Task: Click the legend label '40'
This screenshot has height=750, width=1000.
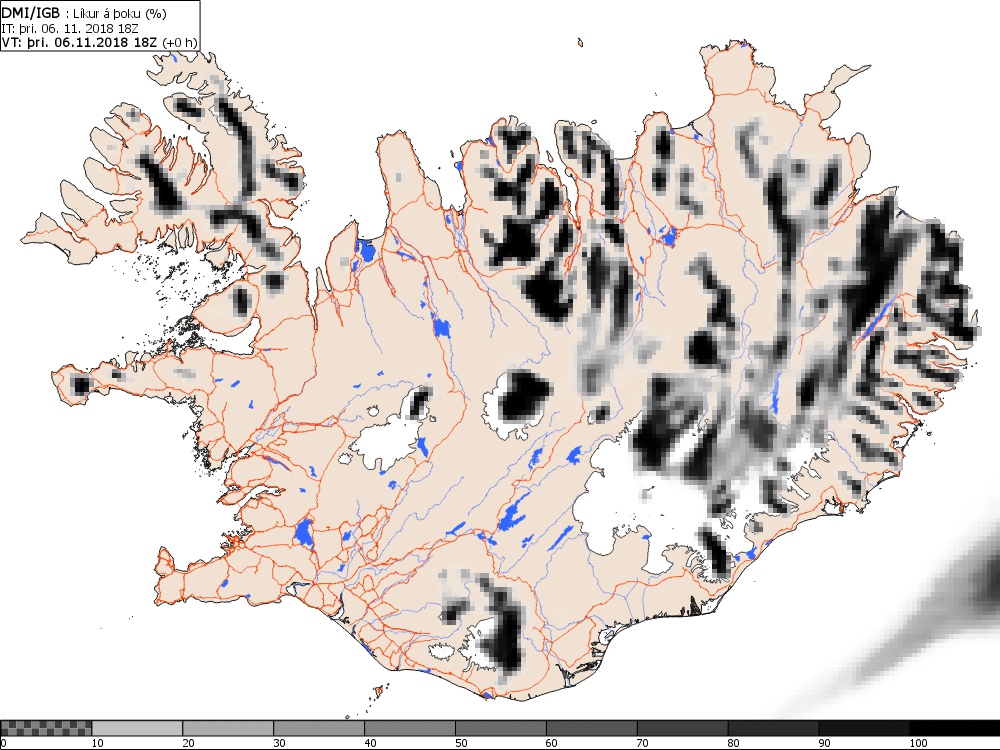Action: (371, 743)
